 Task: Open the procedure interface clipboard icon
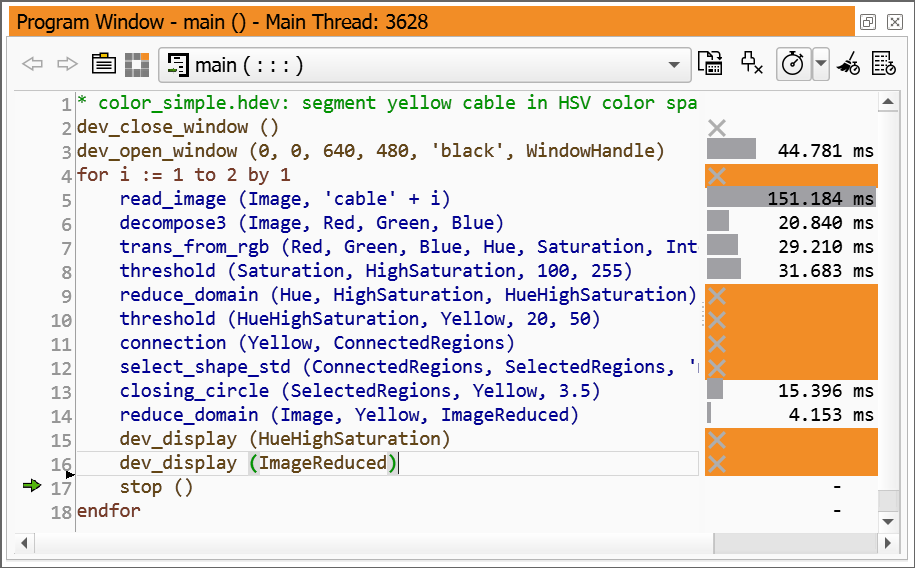(103, 65)
